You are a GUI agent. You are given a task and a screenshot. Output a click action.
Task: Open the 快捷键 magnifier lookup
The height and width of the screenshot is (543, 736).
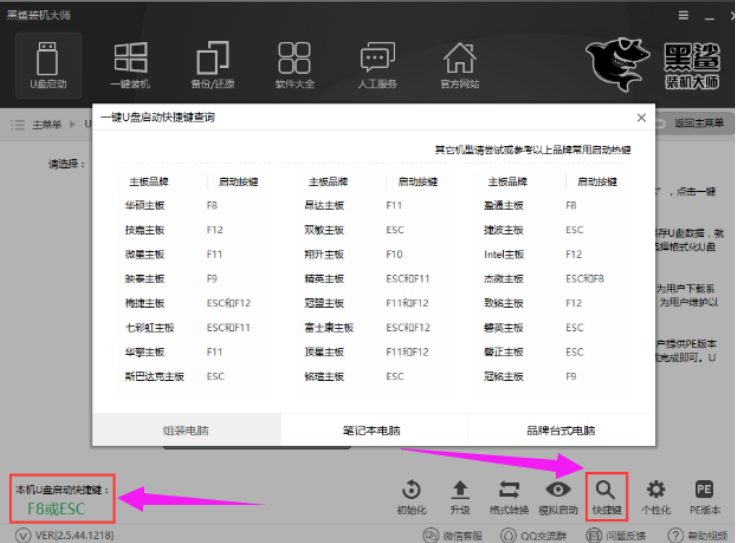pos(606,497)
